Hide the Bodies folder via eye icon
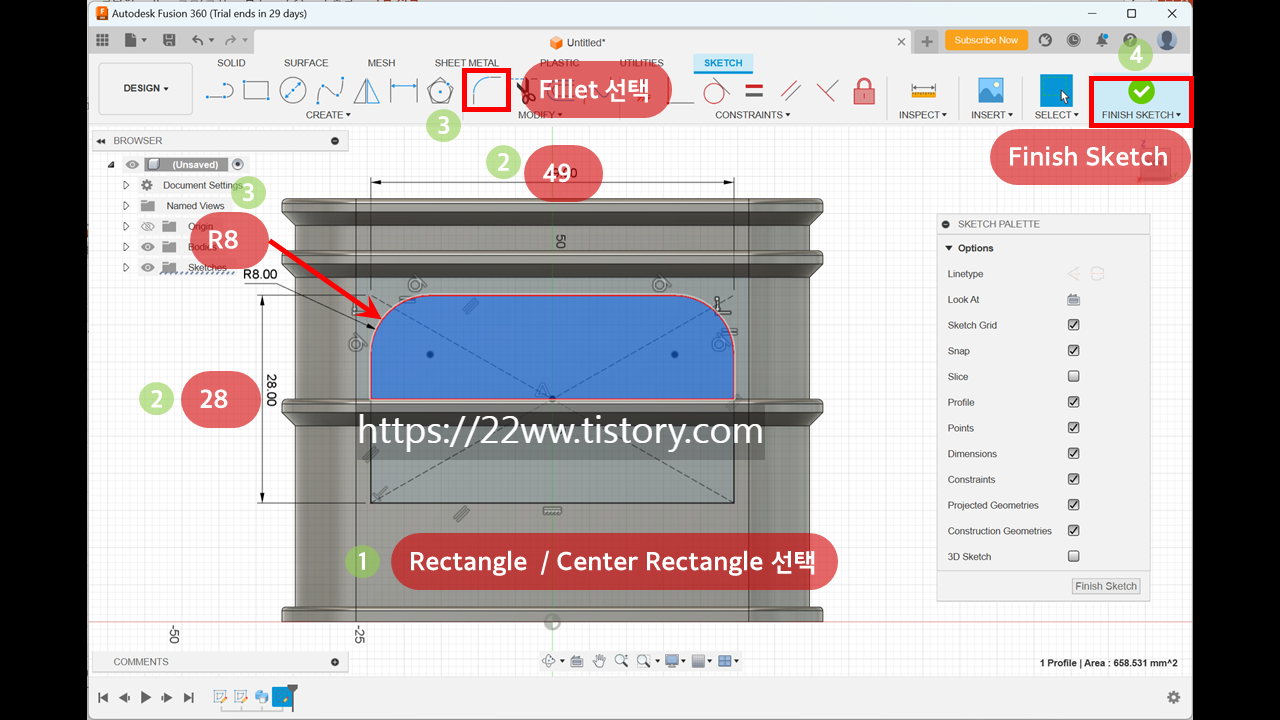Screen dimensions: 1280x720 pos(148,247)
